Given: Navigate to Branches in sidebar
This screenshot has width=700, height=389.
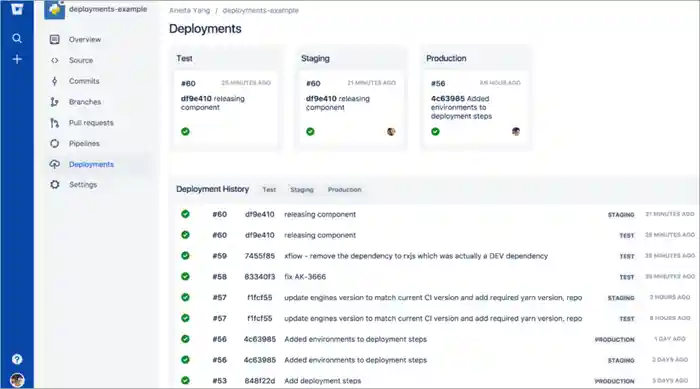Looking at the screenshot, I should point(85,102).
